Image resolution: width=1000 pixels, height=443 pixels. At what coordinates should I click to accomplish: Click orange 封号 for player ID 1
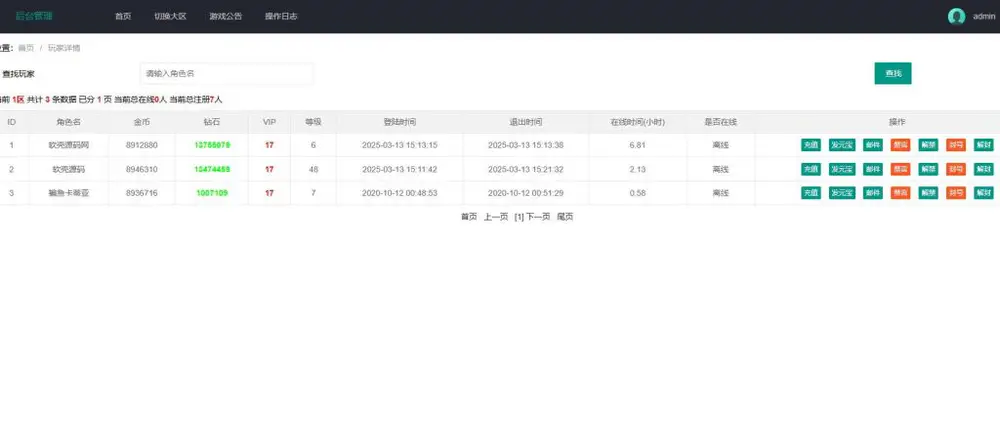(x=956, y=145)
